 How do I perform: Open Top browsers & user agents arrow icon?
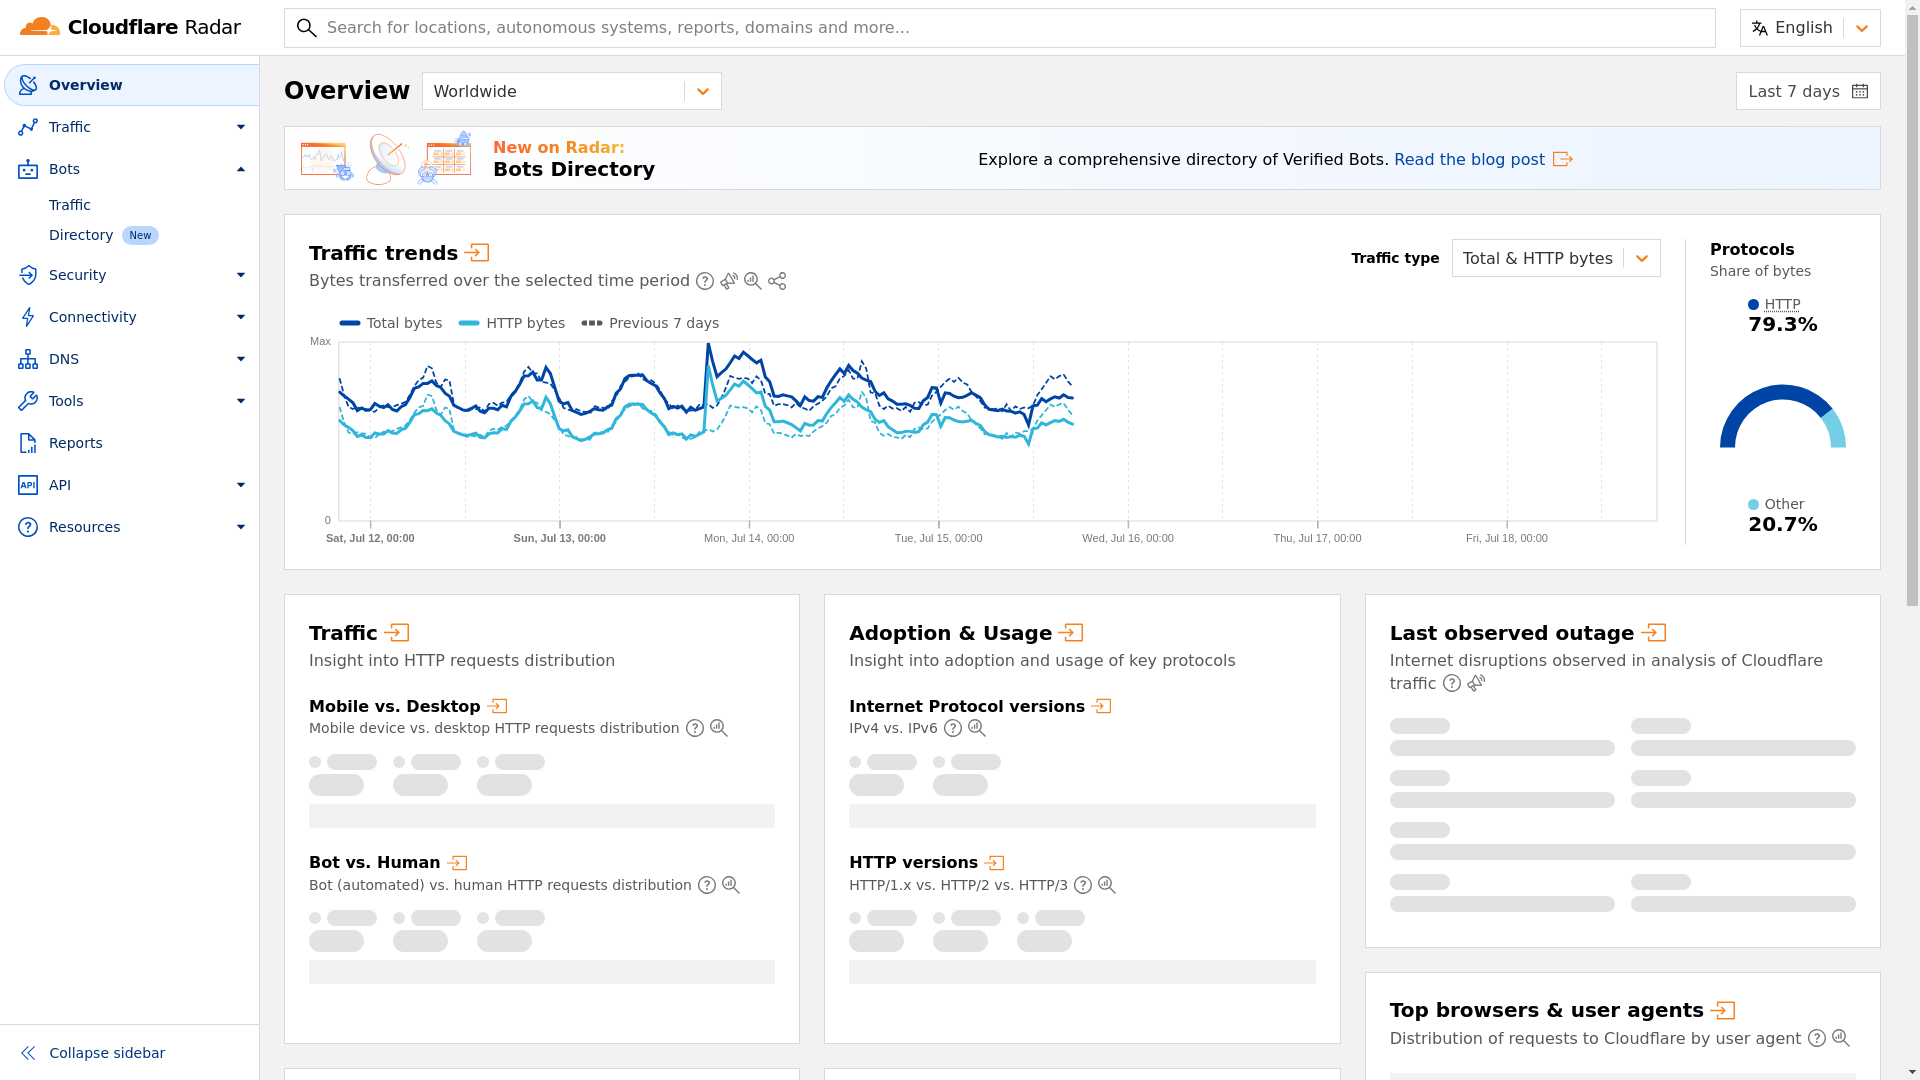coord(1723,1010)
